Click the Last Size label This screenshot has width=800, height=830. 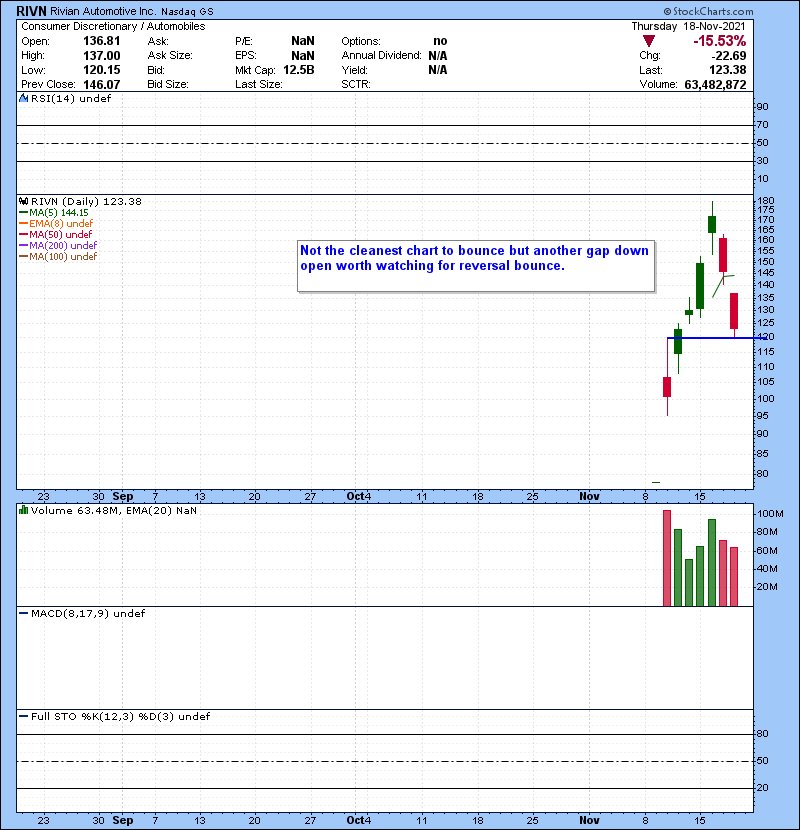point(259,85)
